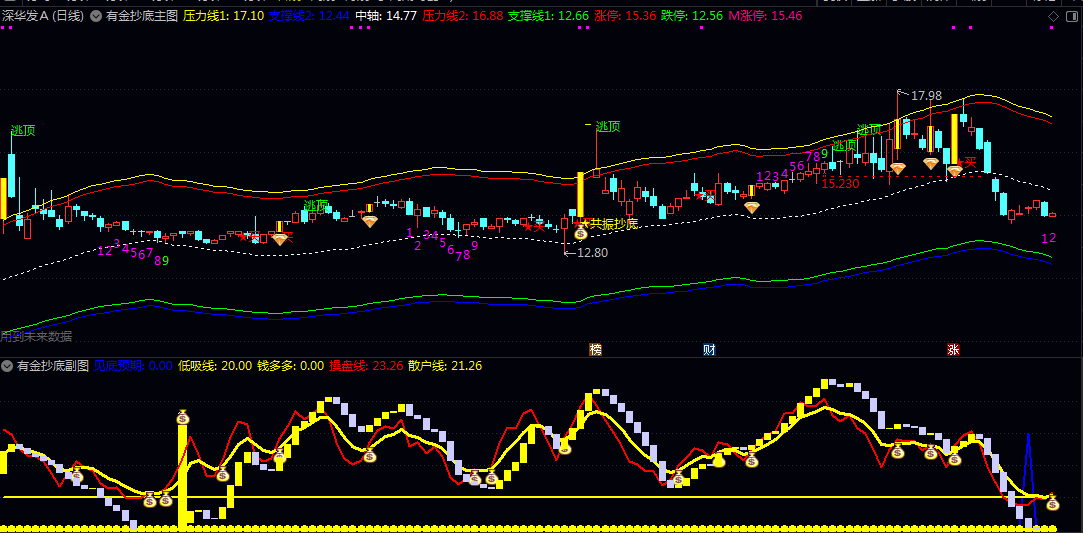Click the diamond signal icon next to red 买 star
1083x533 pixels.
click(955, 169)
